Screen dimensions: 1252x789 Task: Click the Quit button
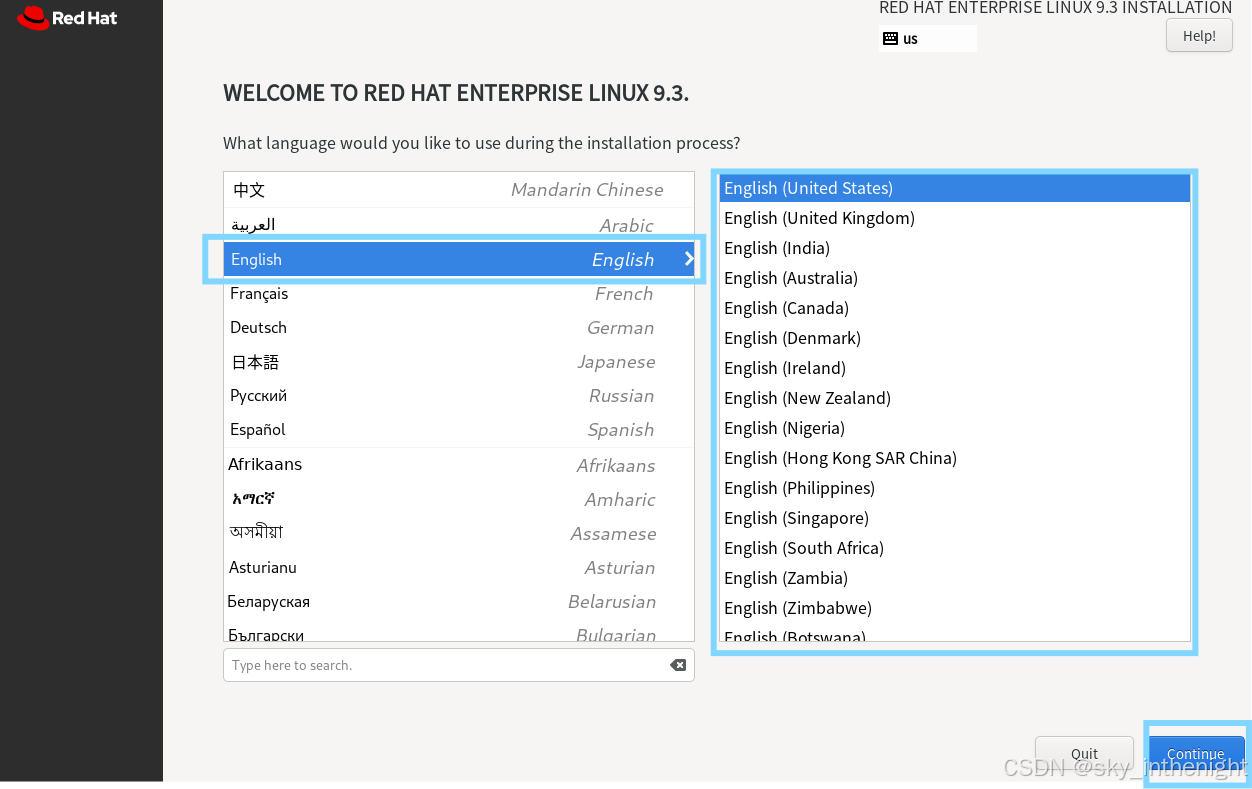1084,754
